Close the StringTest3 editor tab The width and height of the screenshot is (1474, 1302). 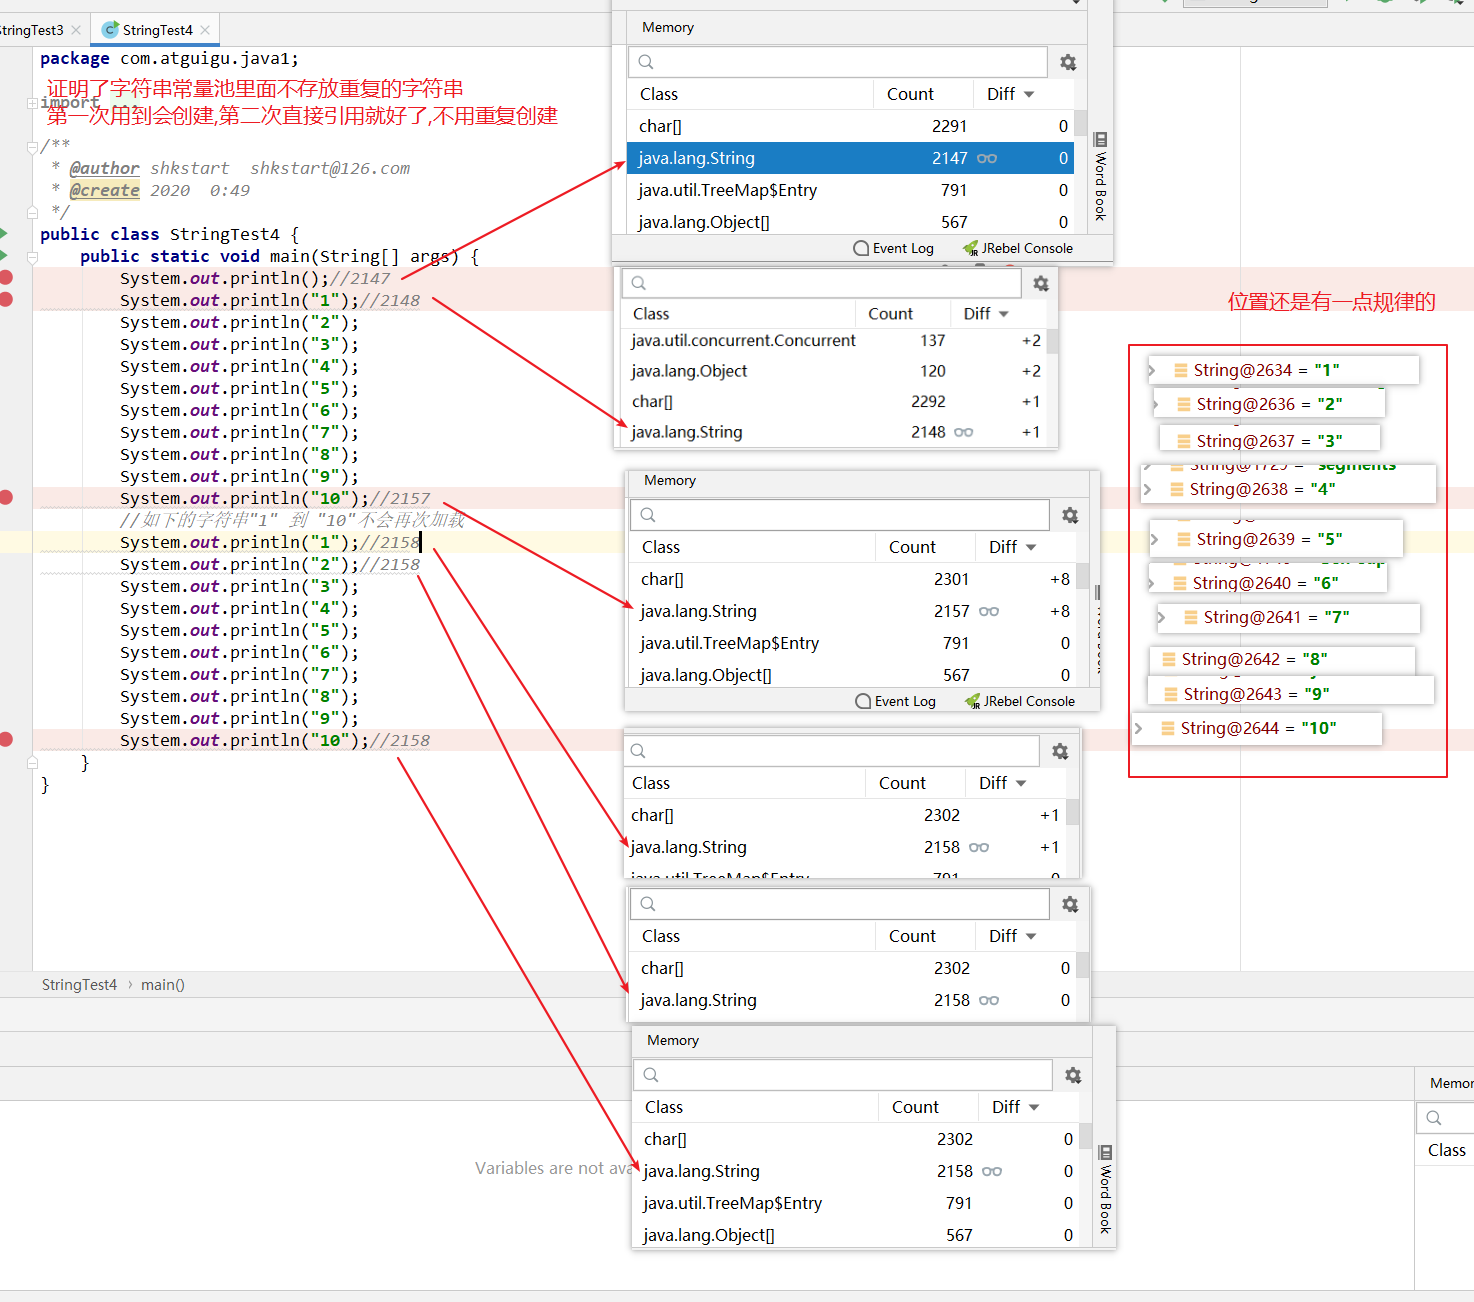(x=76, y=30)
